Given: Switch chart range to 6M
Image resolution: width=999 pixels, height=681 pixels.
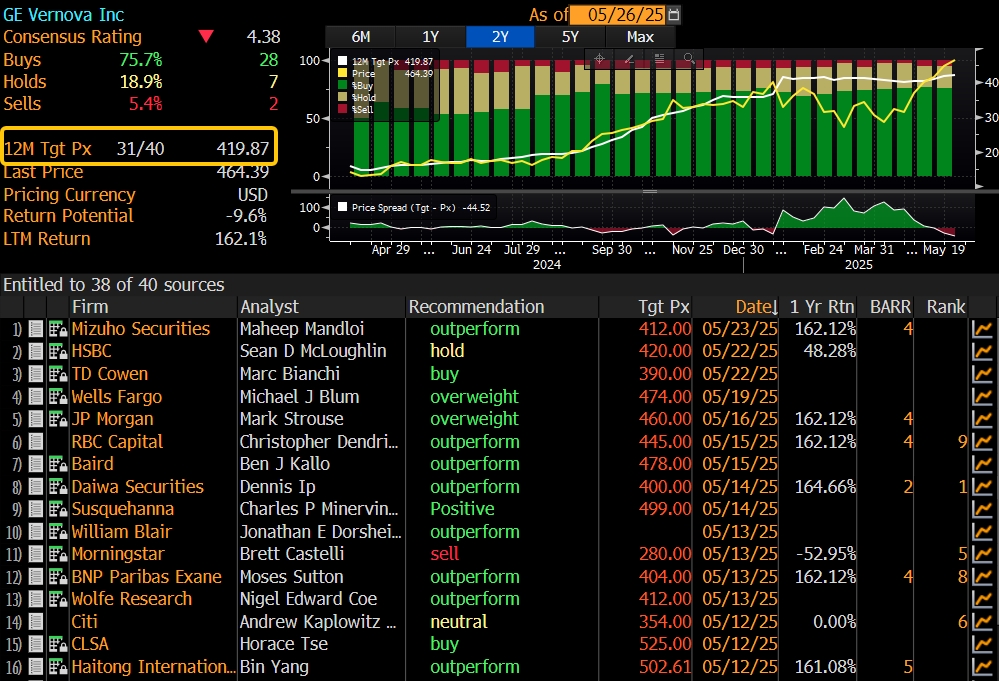Looking at the screenshot, I should click(x=361, y=37).
